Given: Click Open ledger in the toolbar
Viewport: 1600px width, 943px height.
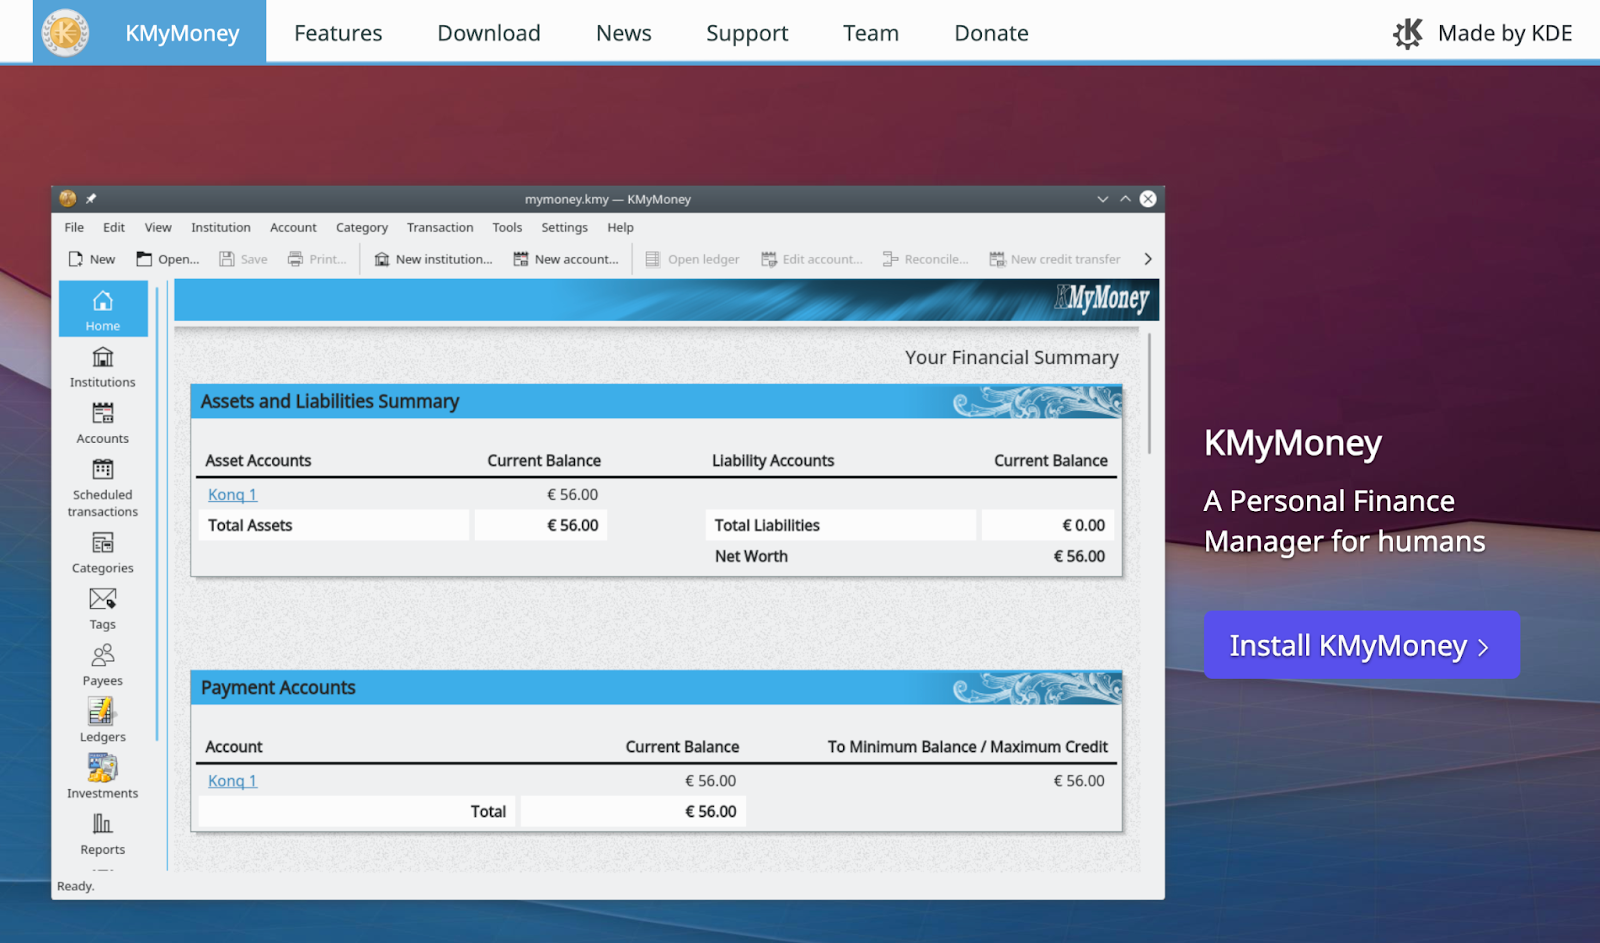Looking at the screenshot, I should point(692,259).
